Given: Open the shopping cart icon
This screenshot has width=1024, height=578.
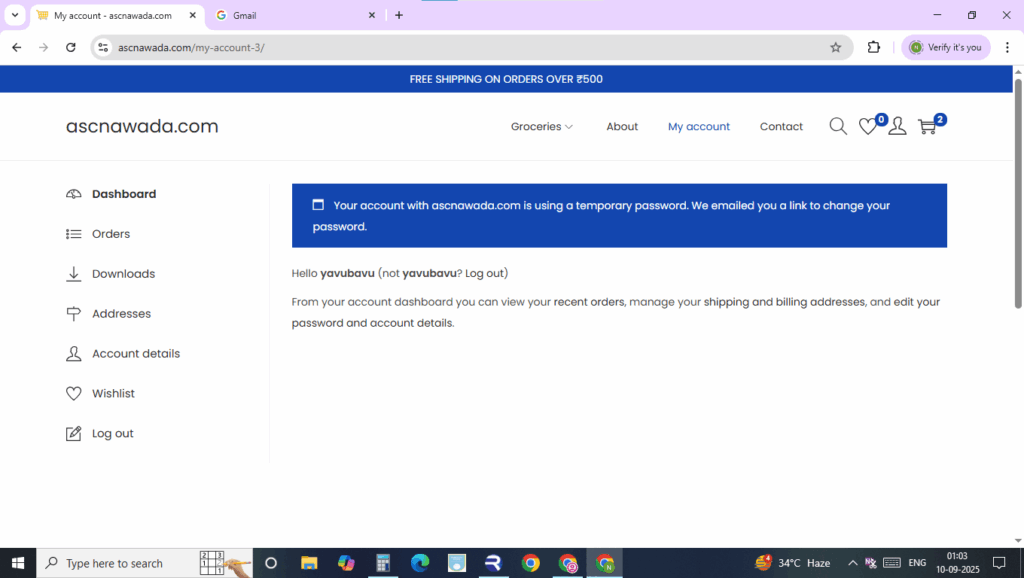Looking at the screenshot, I should click(927, 127).
